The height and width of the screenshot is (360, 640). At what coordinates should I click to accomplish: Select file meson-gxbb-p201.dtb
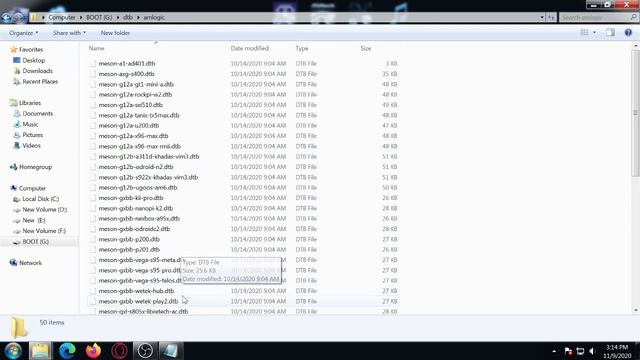(129, 249)
